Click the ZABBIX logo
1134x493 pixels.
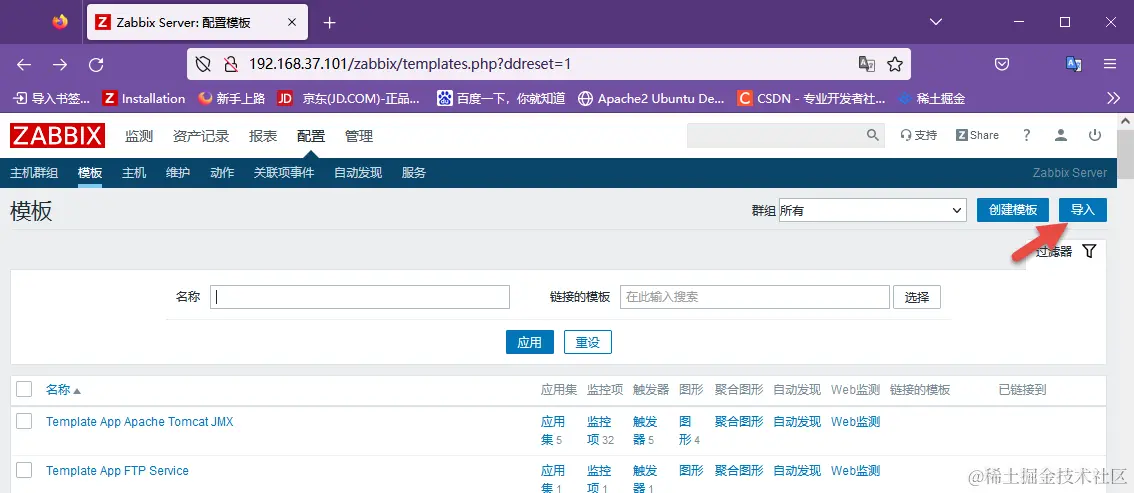pyautogui.click(x=58, y=135)
